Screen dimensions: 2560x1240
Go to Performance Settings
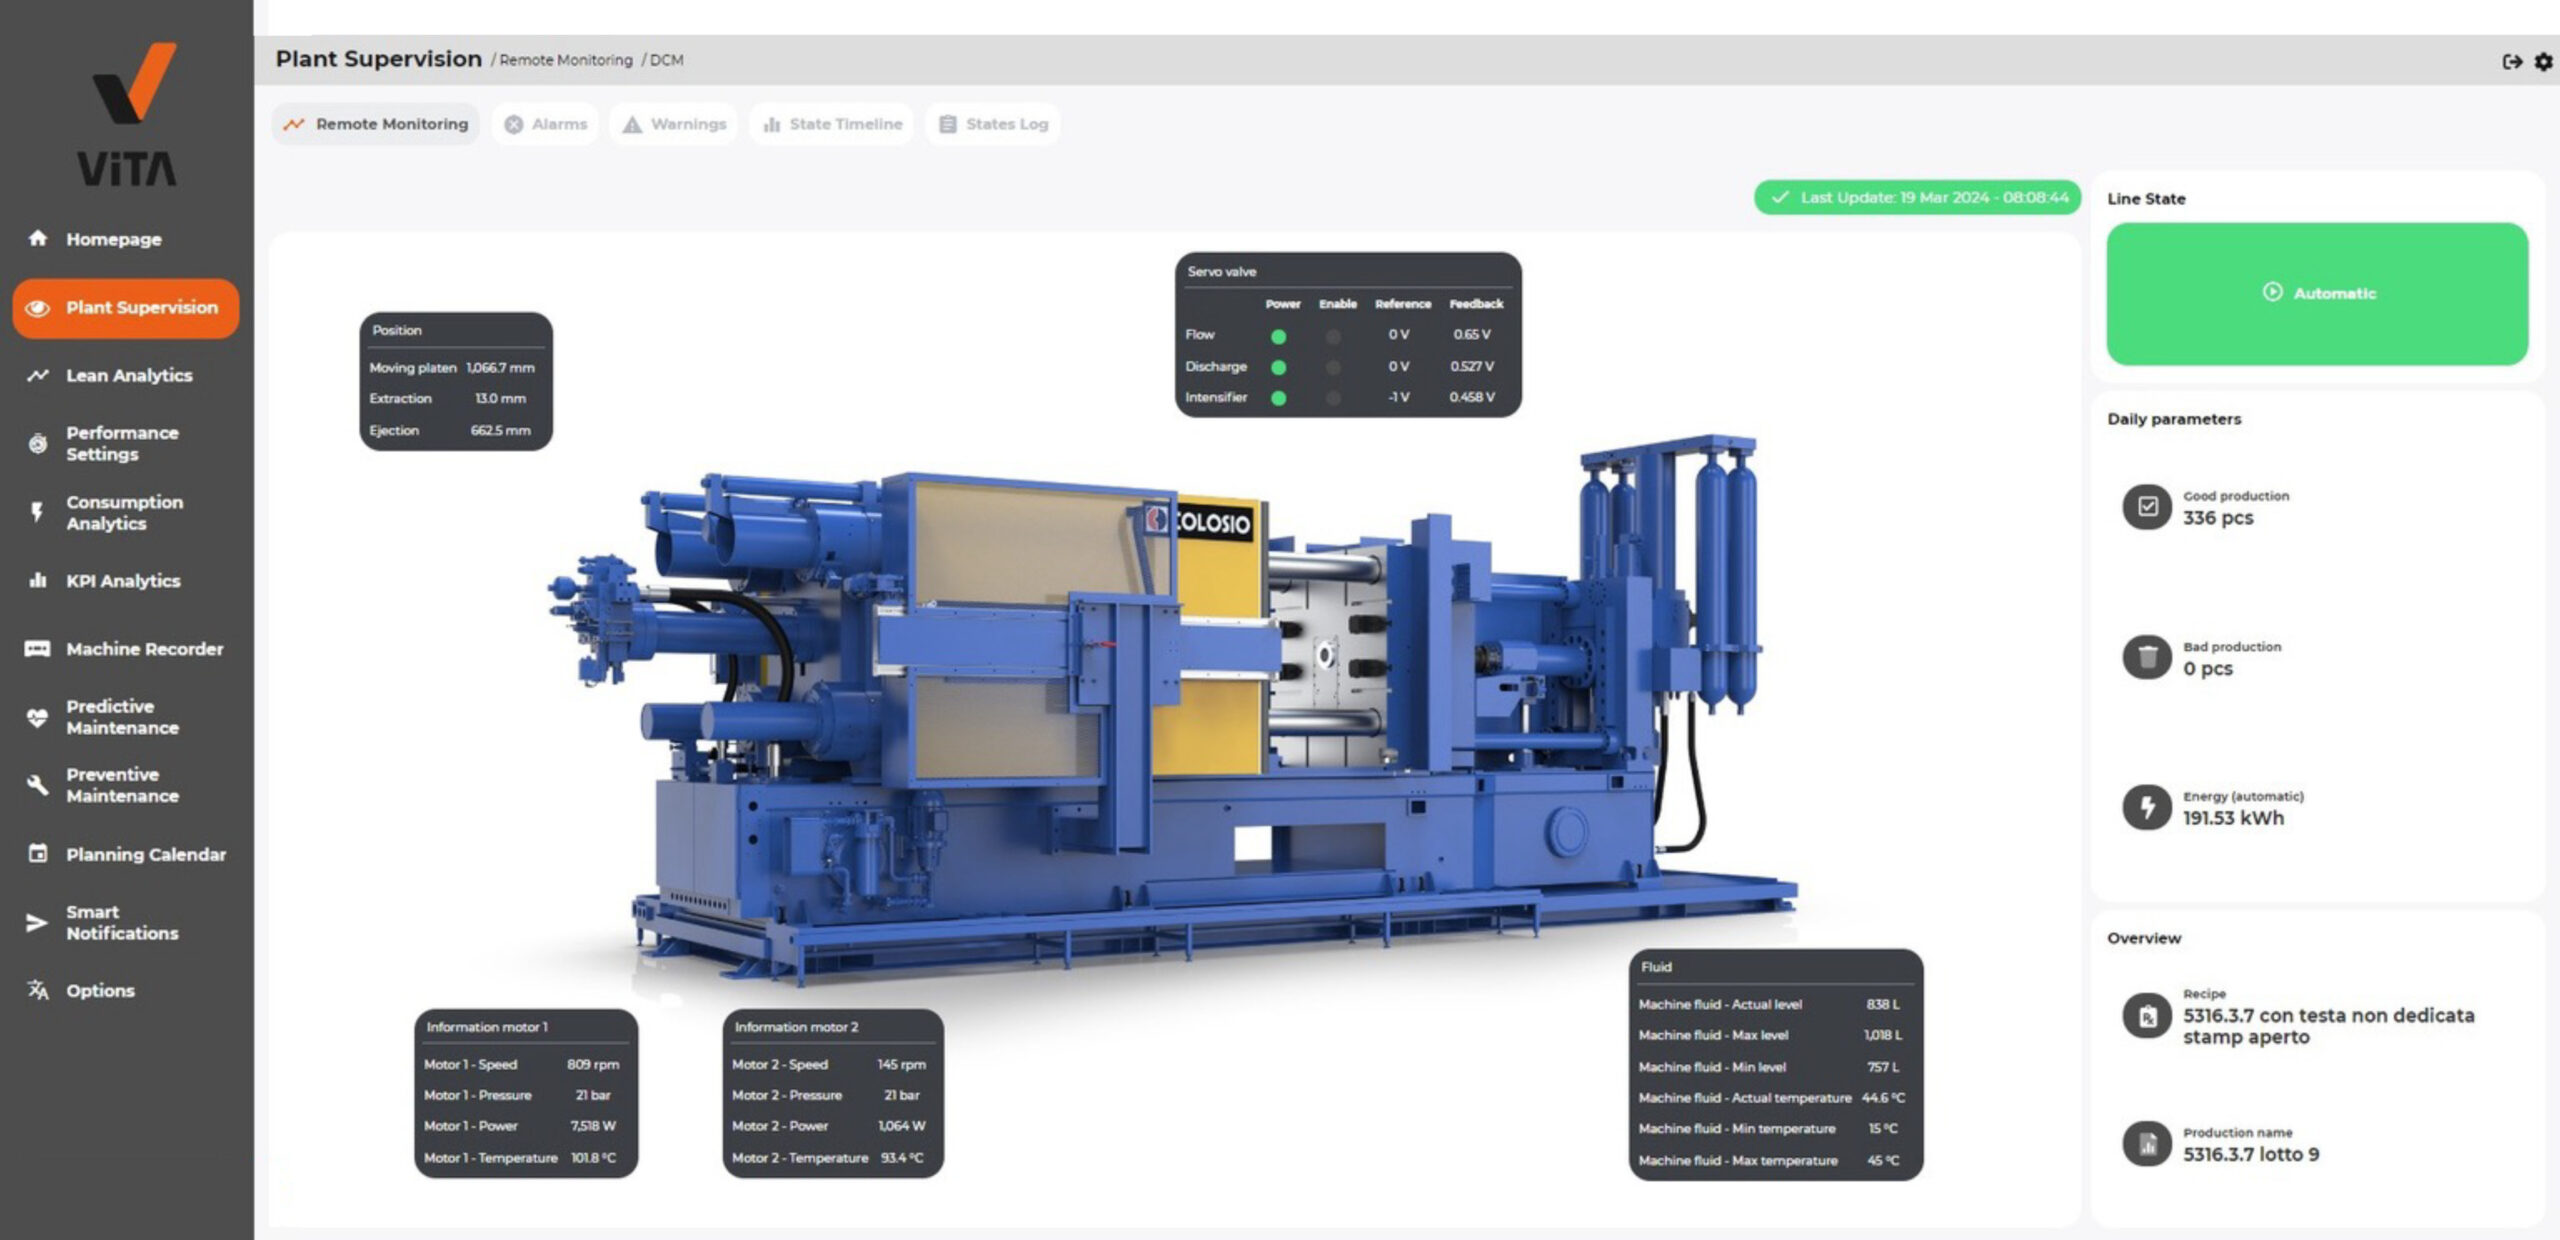(122, 443)
